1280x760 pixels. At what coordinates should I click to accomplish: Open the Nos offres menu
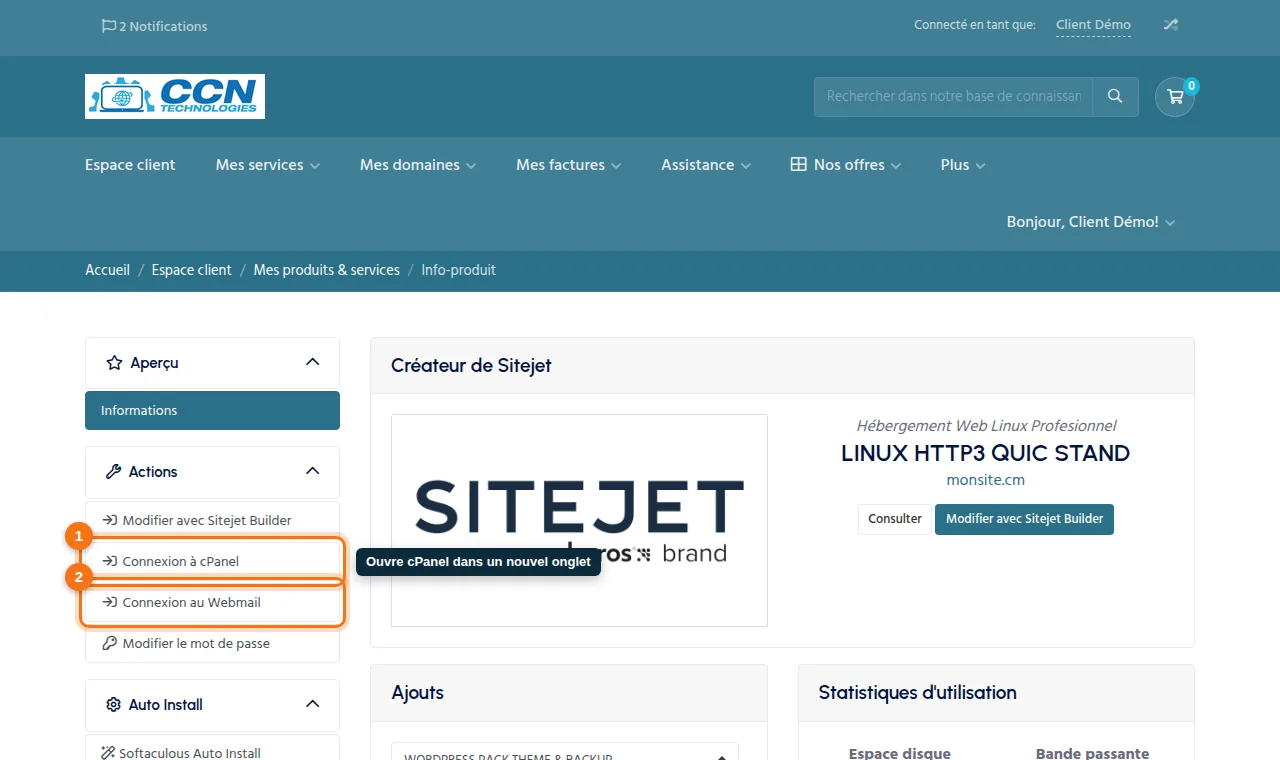point(846,165)
